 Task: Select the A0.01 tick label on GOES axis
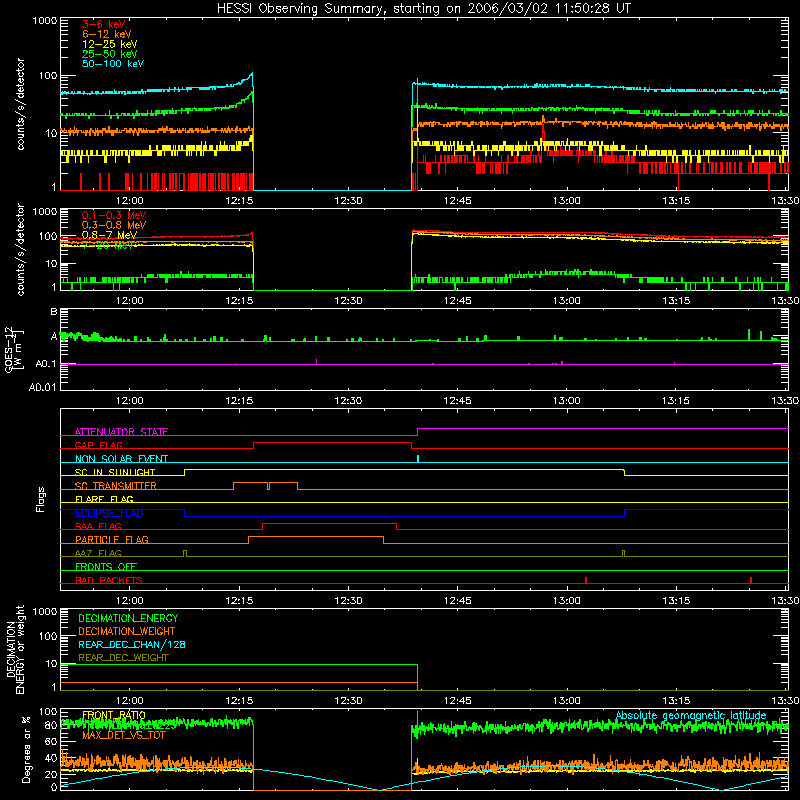click(43, 387)
